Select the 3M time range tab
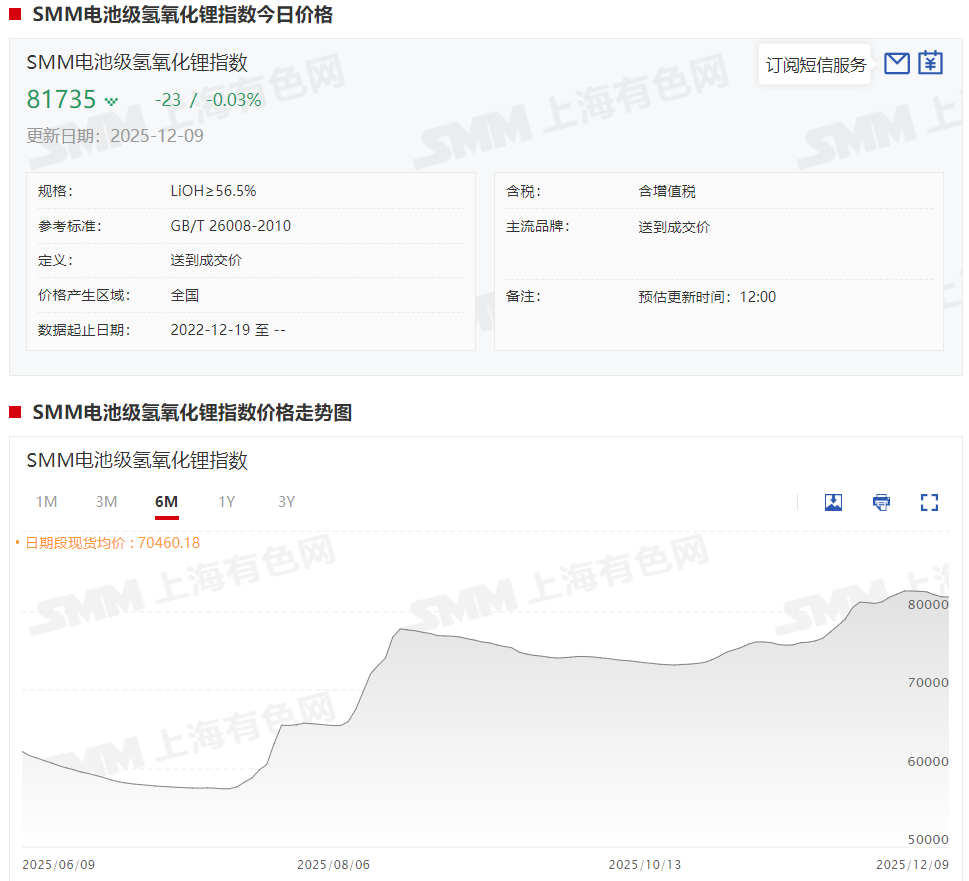This screenshot has height=881, width=969. [x=106, y=502]
